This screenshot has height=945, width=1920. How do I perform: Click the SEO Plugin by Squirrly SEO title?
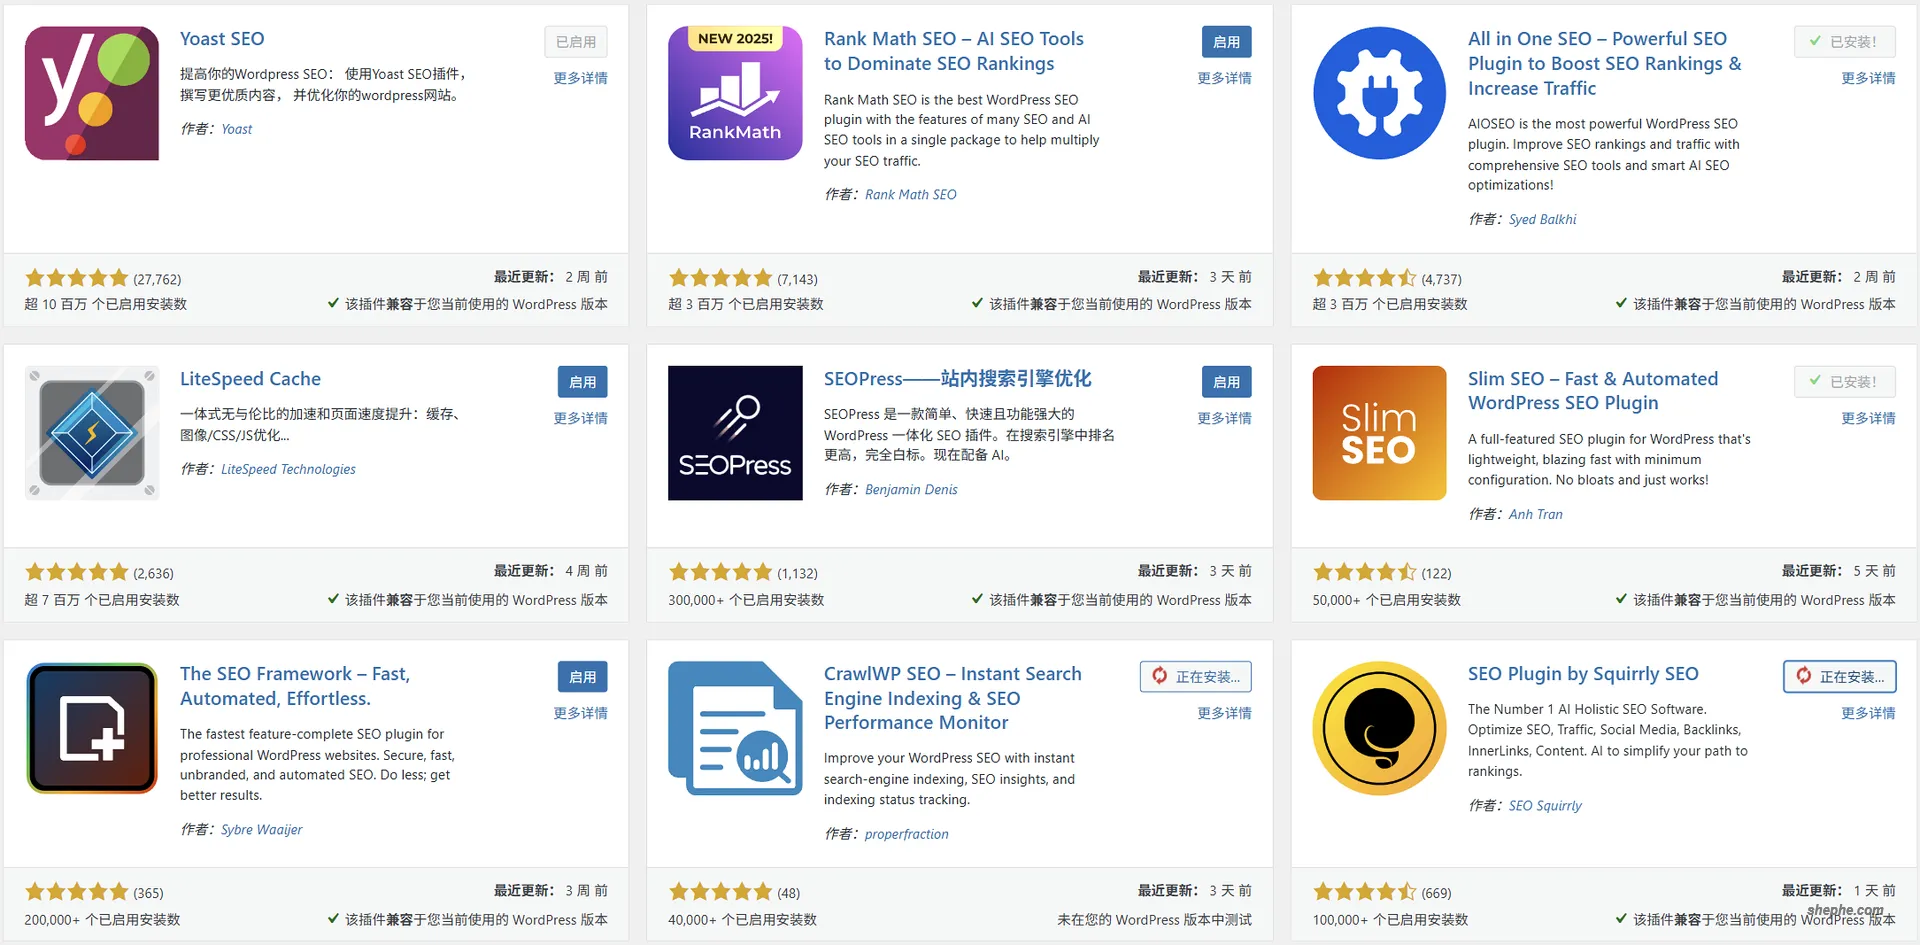[1583, 674]
